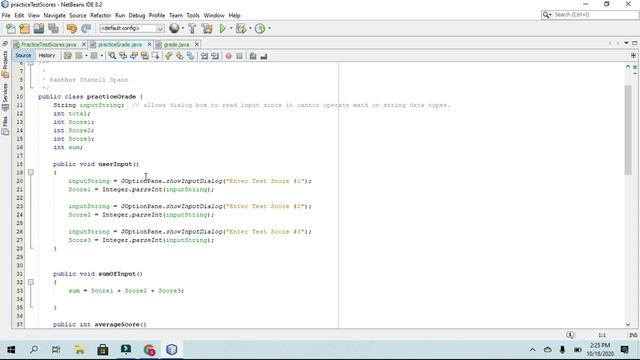Toggle the History view button

(47, 56)
